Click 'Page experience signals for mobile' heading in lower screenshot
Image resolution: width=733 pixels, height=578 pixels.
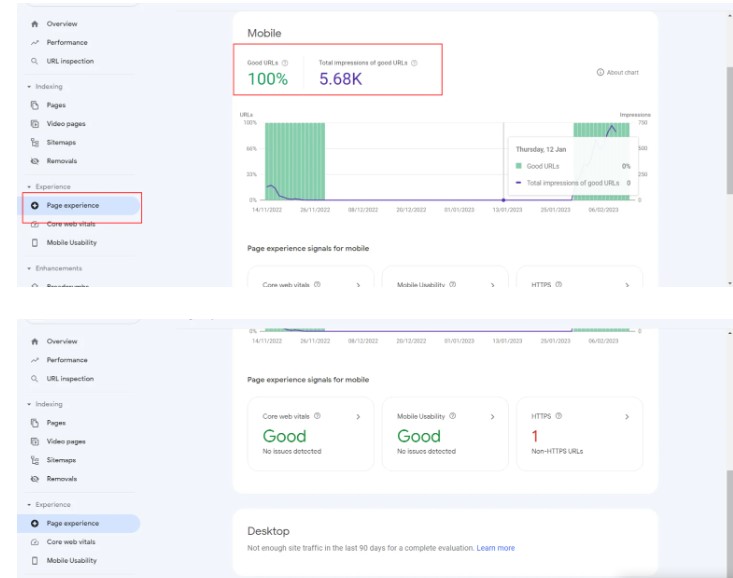[308, 380]
